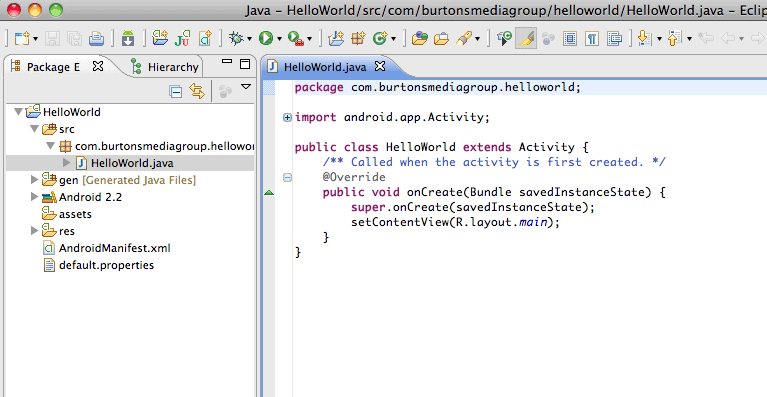Click the New wizard toolbar icon

[22, 38]
